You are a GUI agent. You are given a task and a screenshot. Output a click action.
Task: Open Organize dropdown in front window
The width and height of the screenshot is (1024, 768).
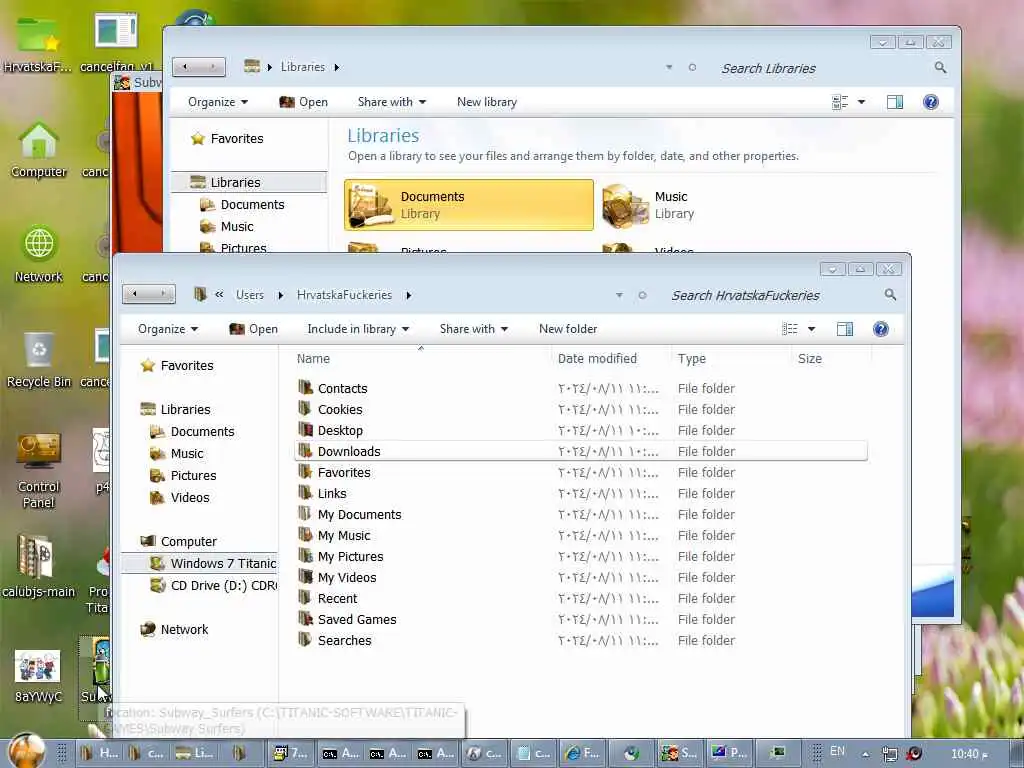(x=168, y=328)
